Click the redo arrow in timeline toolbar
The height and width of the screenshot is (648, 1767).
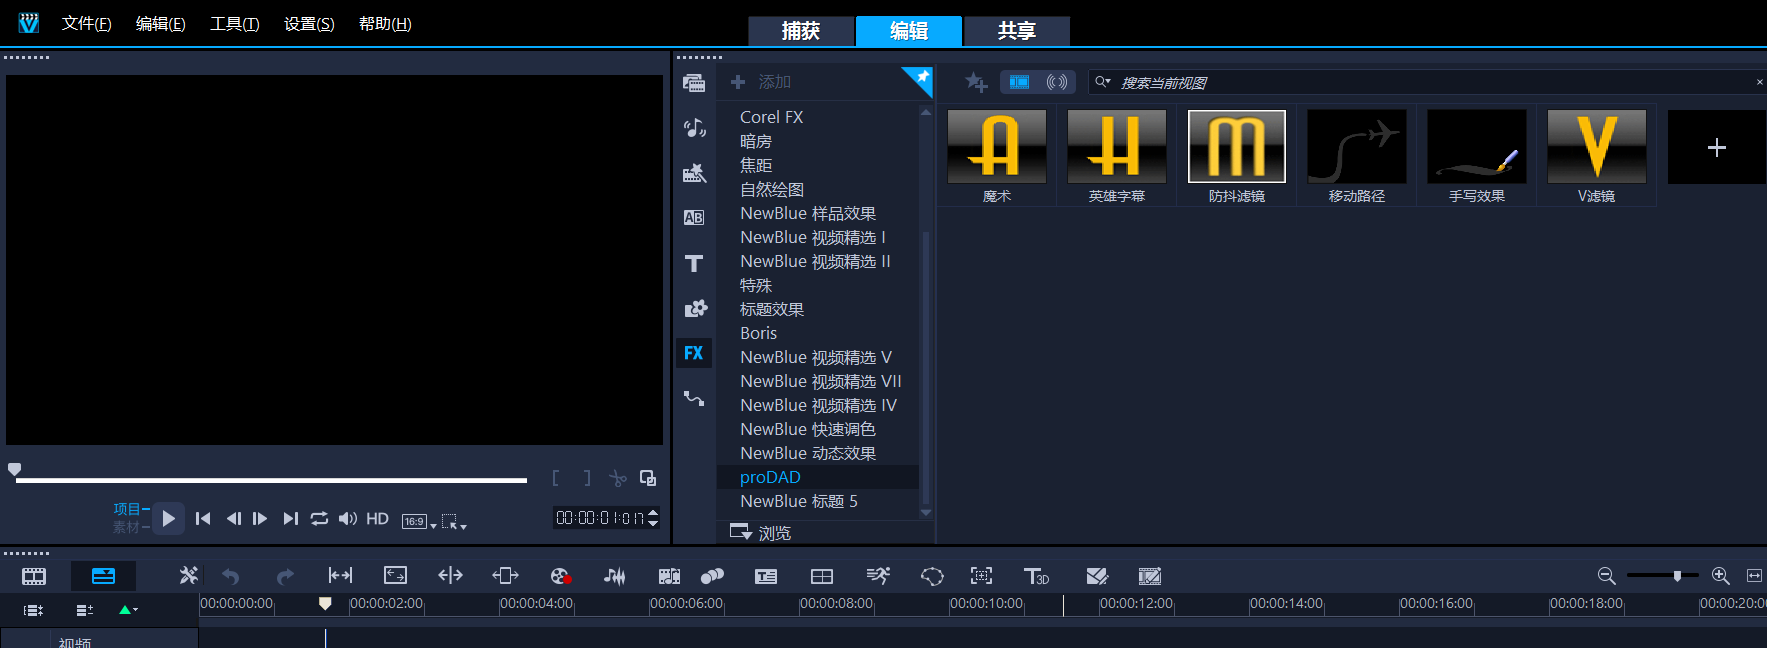[285, 576]
